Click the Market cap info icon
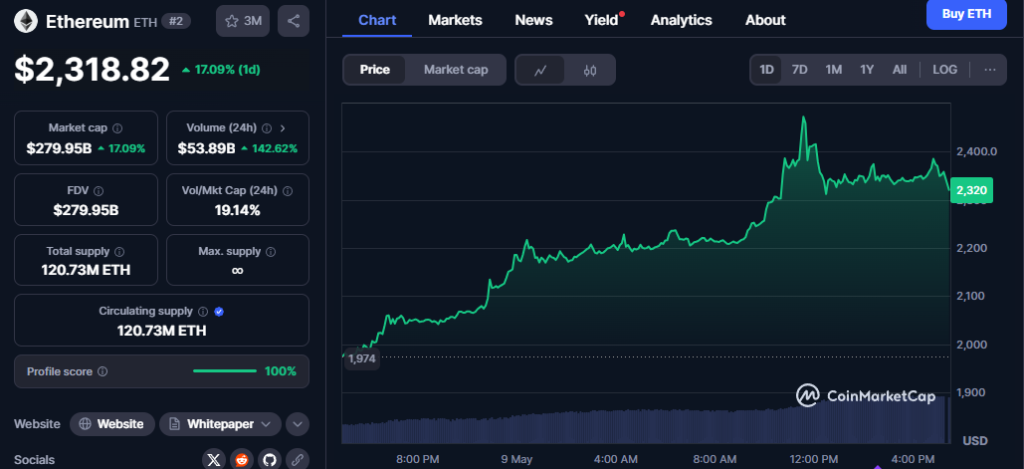 tap(118, 128)
